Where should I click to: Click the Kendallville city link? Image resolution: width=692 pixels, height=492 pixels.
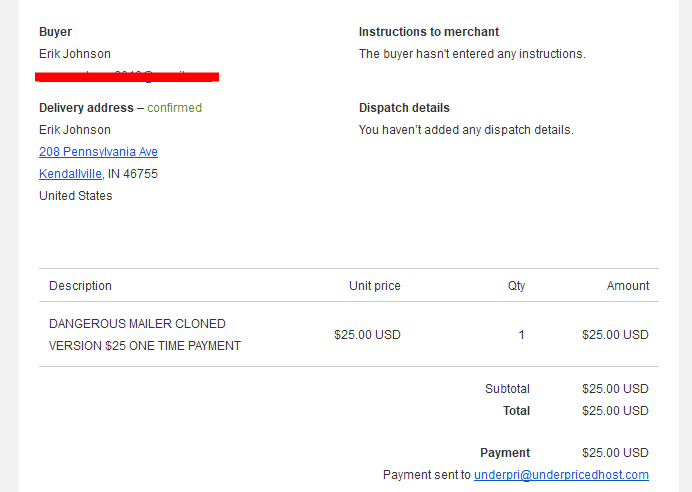(71, 174)
